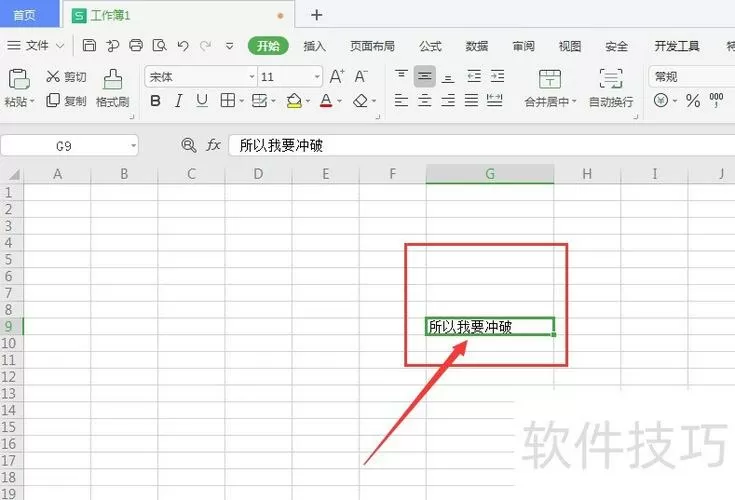Screen dimensions: 735x500
Task: Select column G header
Action: point(490,174)
